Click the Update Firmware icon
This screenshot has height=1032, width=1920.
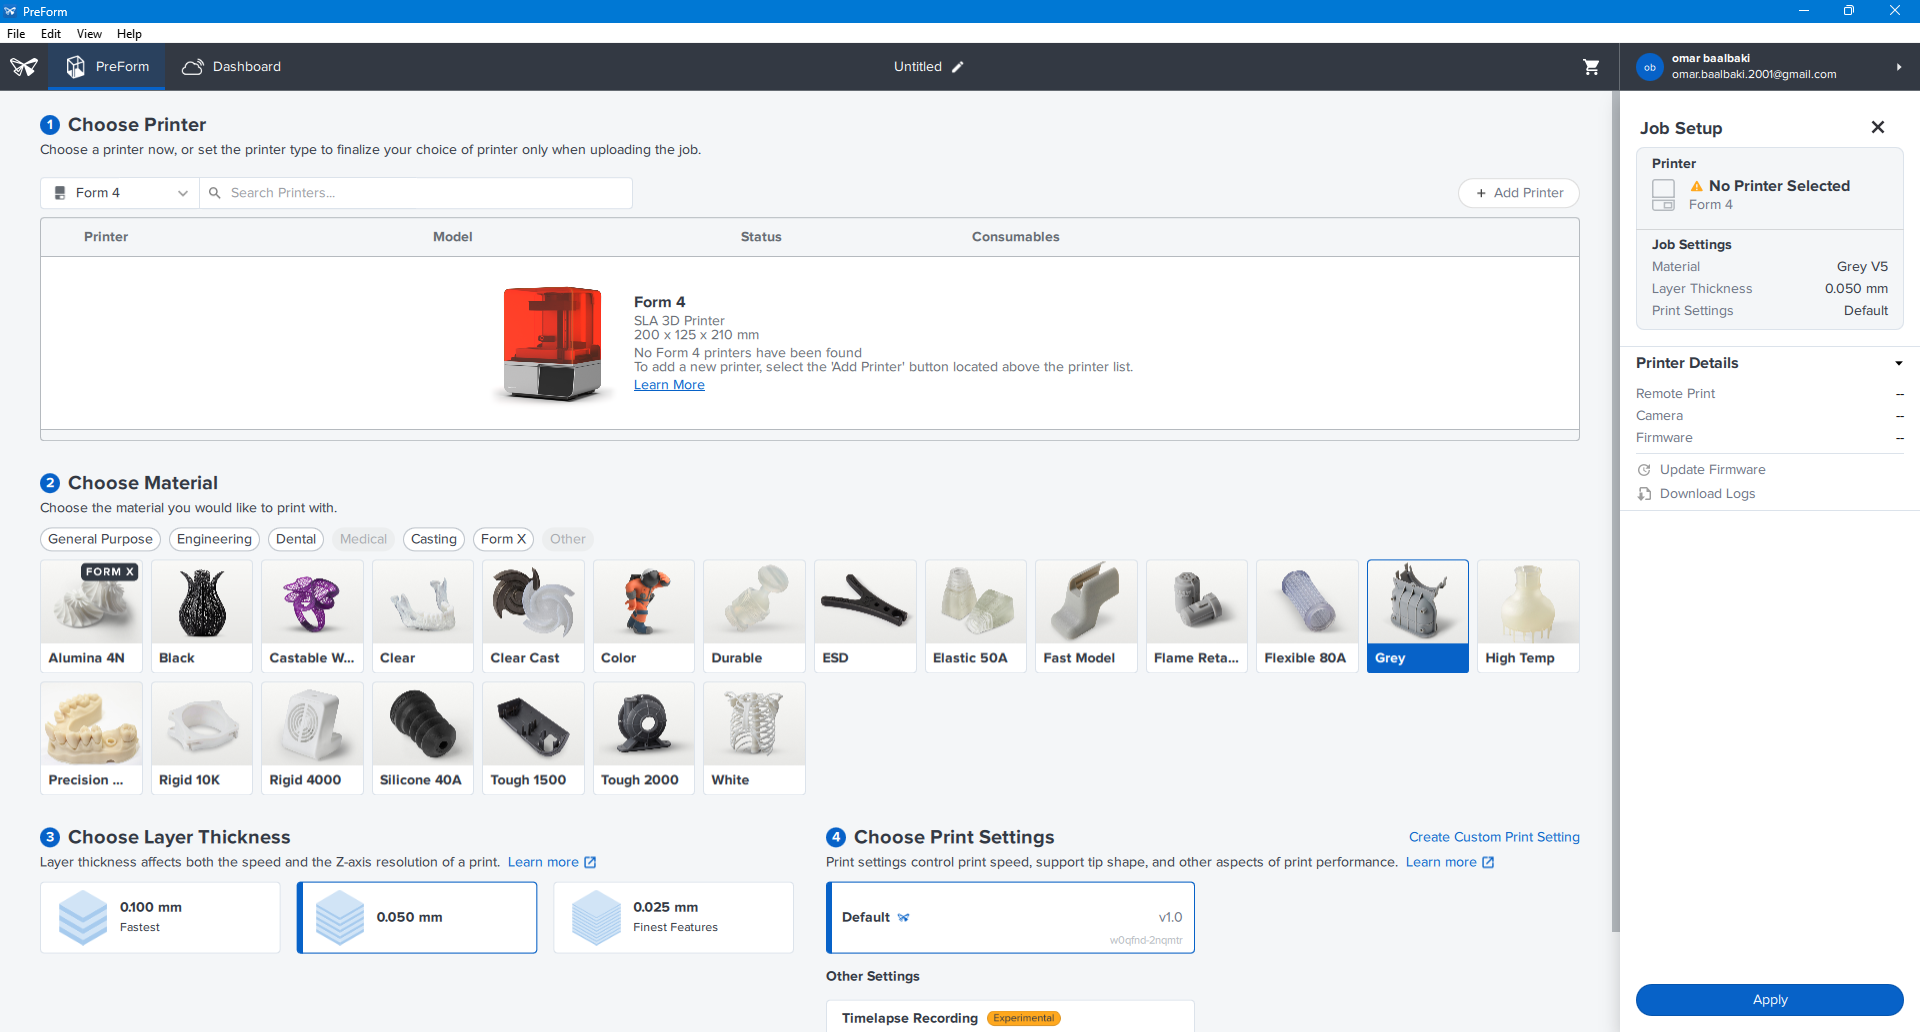(x=1644, y=470)
